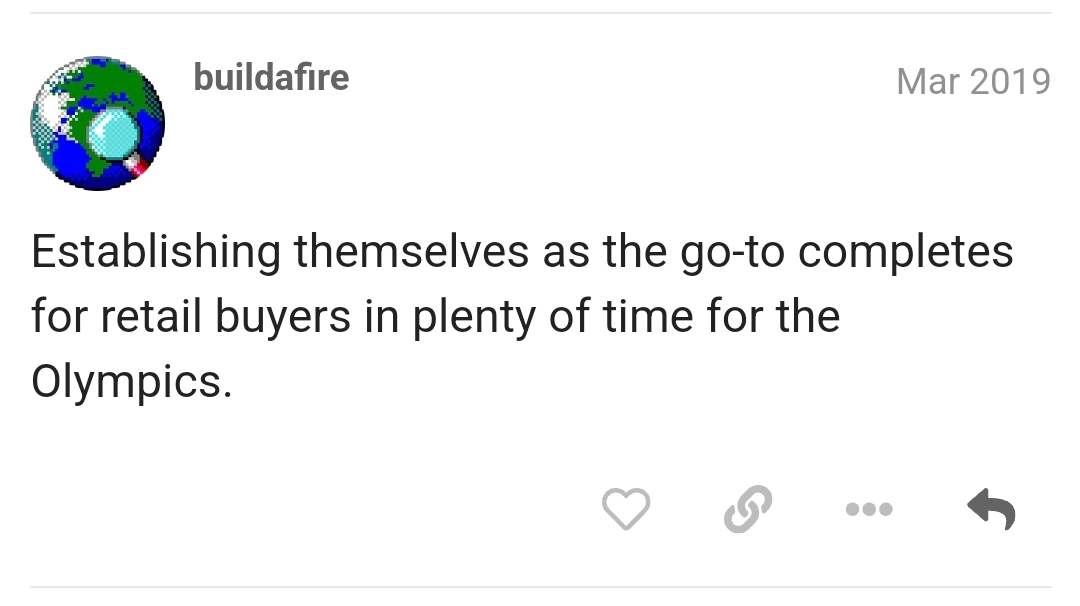Click the word "completes" in the post
The height and width of the screenshot is (606, 1080).
[x=906, y=252]
